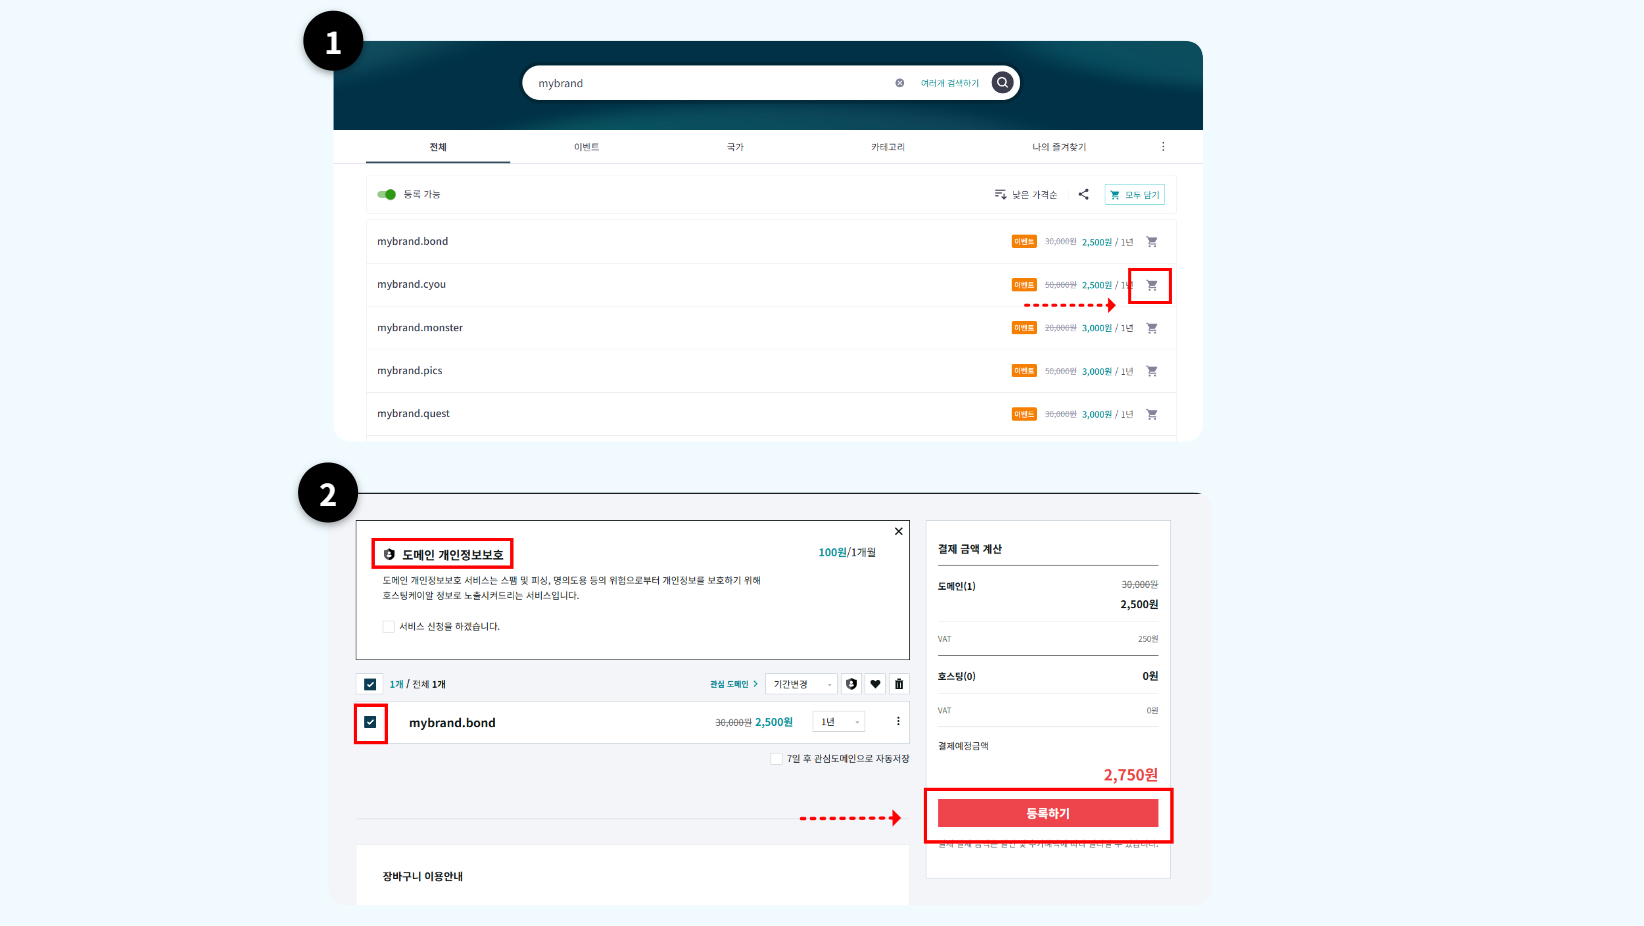Click the trash icon above cart list
Screen dimensions: 1644x926
coord(899,684)
